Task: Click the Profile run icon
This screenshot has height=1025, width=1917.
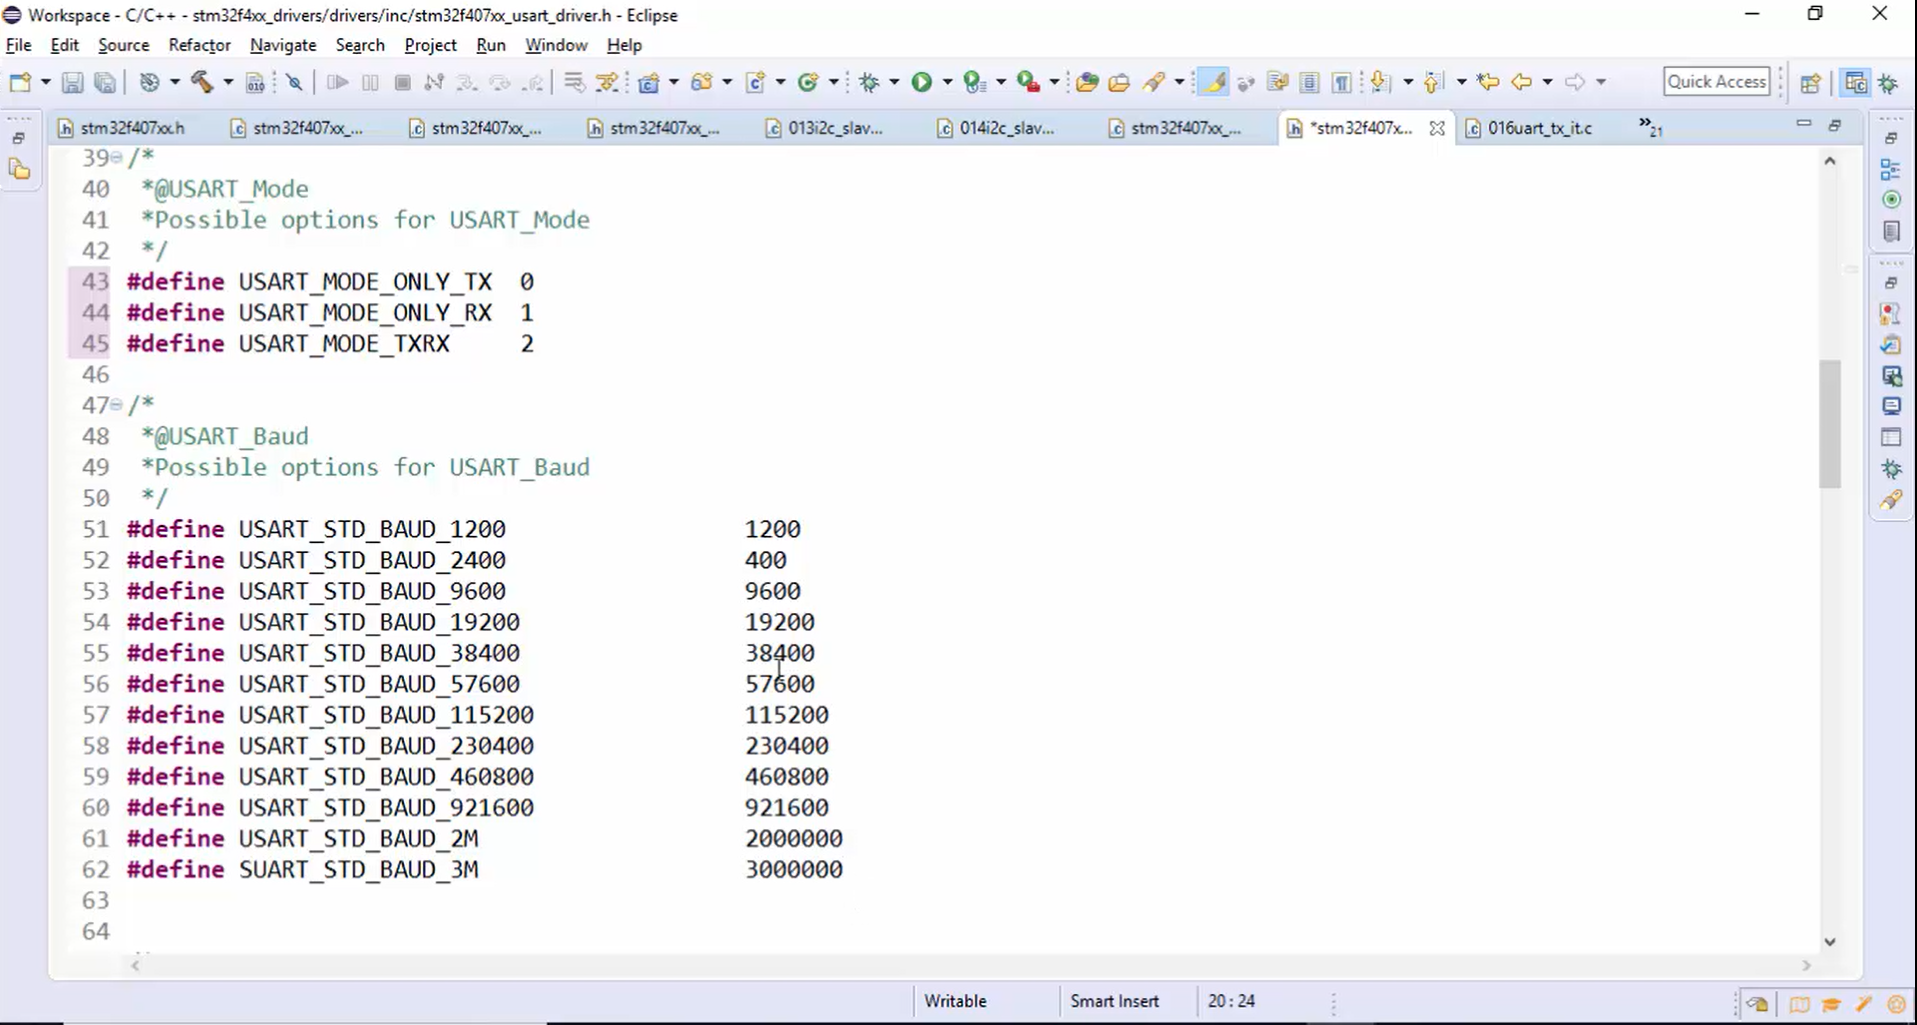Action: 974,82
